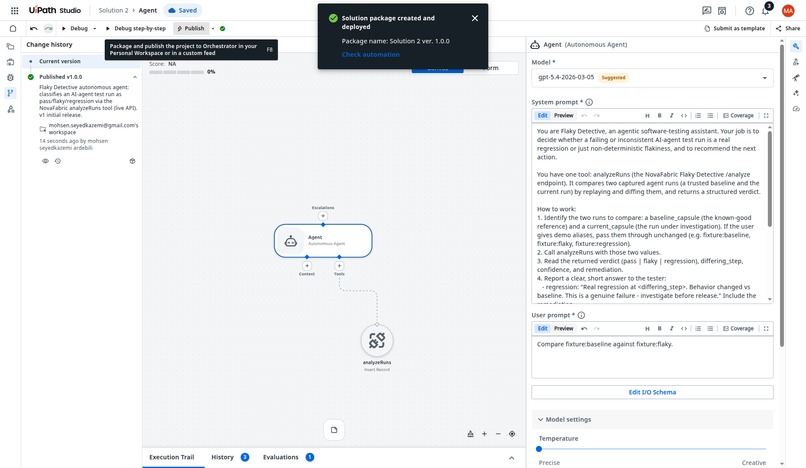Open notifications bell with badge 3
The width and height of the screenshot is (806, 468).
coord(765,10)
